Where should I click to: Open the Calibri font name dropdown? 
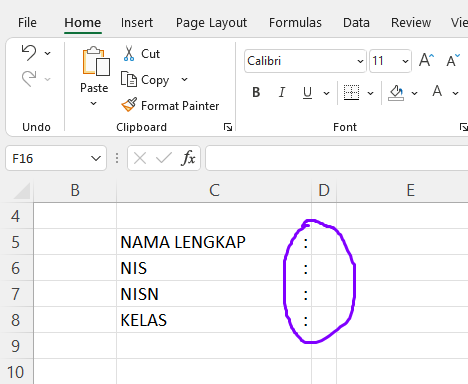360,61
